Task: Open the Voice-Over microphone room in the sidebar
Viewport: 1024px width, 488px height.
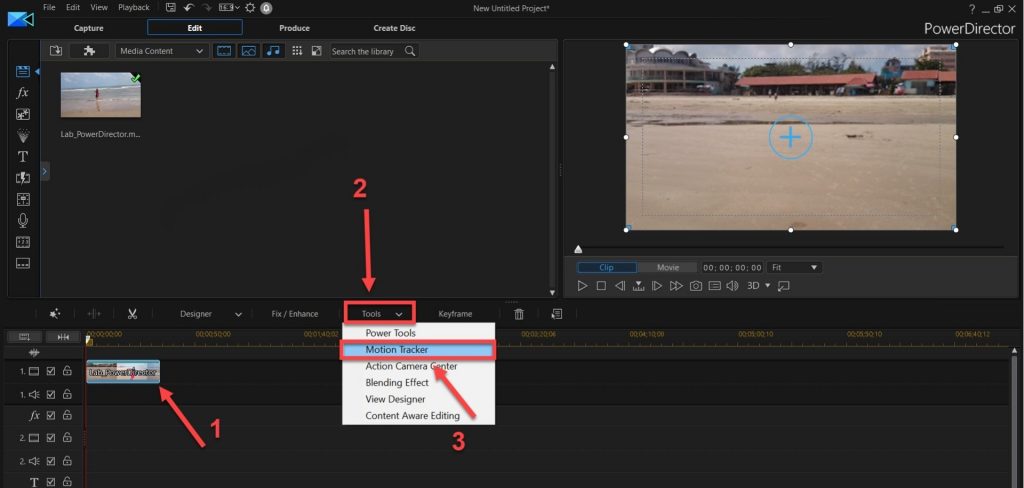Action: 23,221
